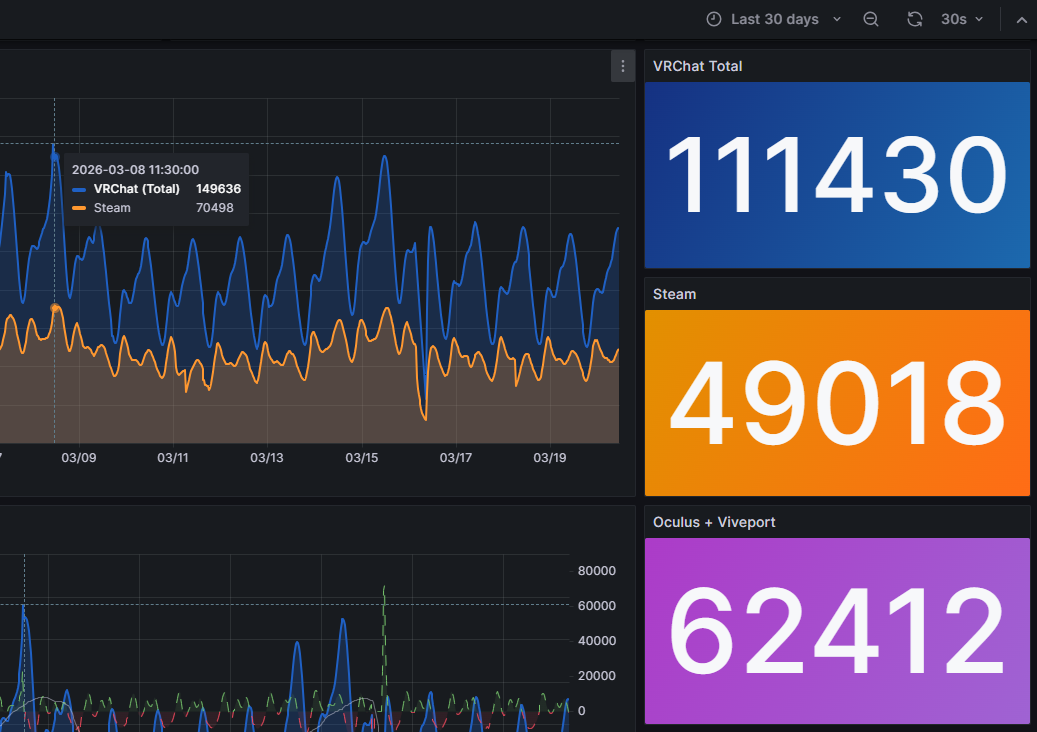The width and height of the screenshot is (1037, 732).
Task: Click chevron next to Last 30 days
Action: coord(837,20)
